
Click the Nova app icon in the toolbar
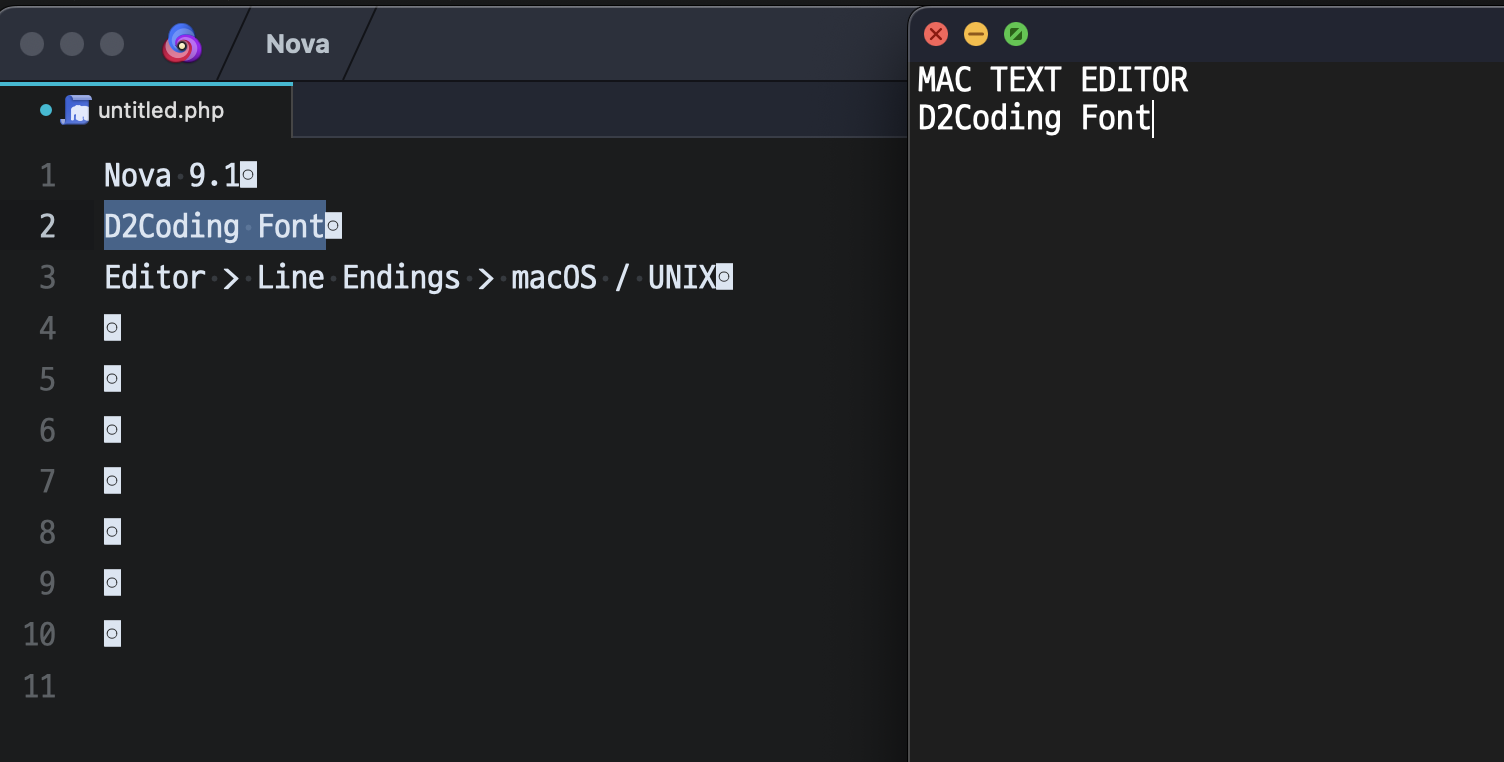point(182,43)
